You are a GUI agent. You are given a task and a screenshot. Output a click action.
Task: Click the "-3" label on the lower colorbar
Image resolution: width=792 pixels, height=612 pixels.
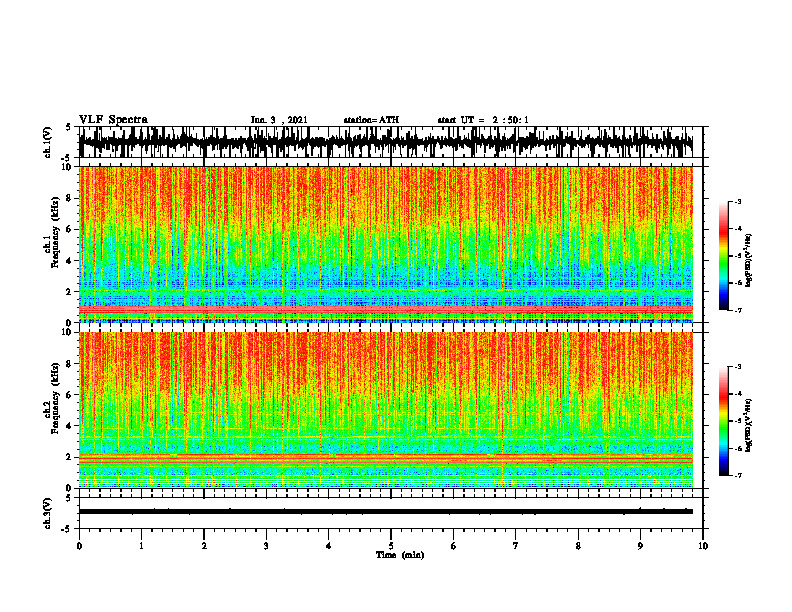click(737, 367)
